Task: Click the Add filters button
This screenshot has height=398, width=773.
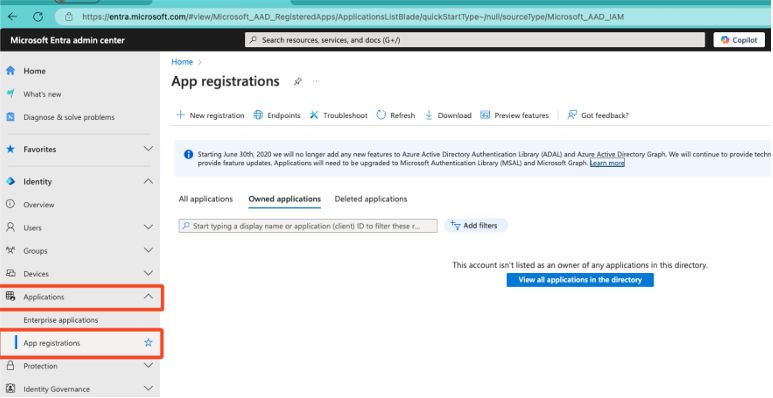Action: coord(475,225)
